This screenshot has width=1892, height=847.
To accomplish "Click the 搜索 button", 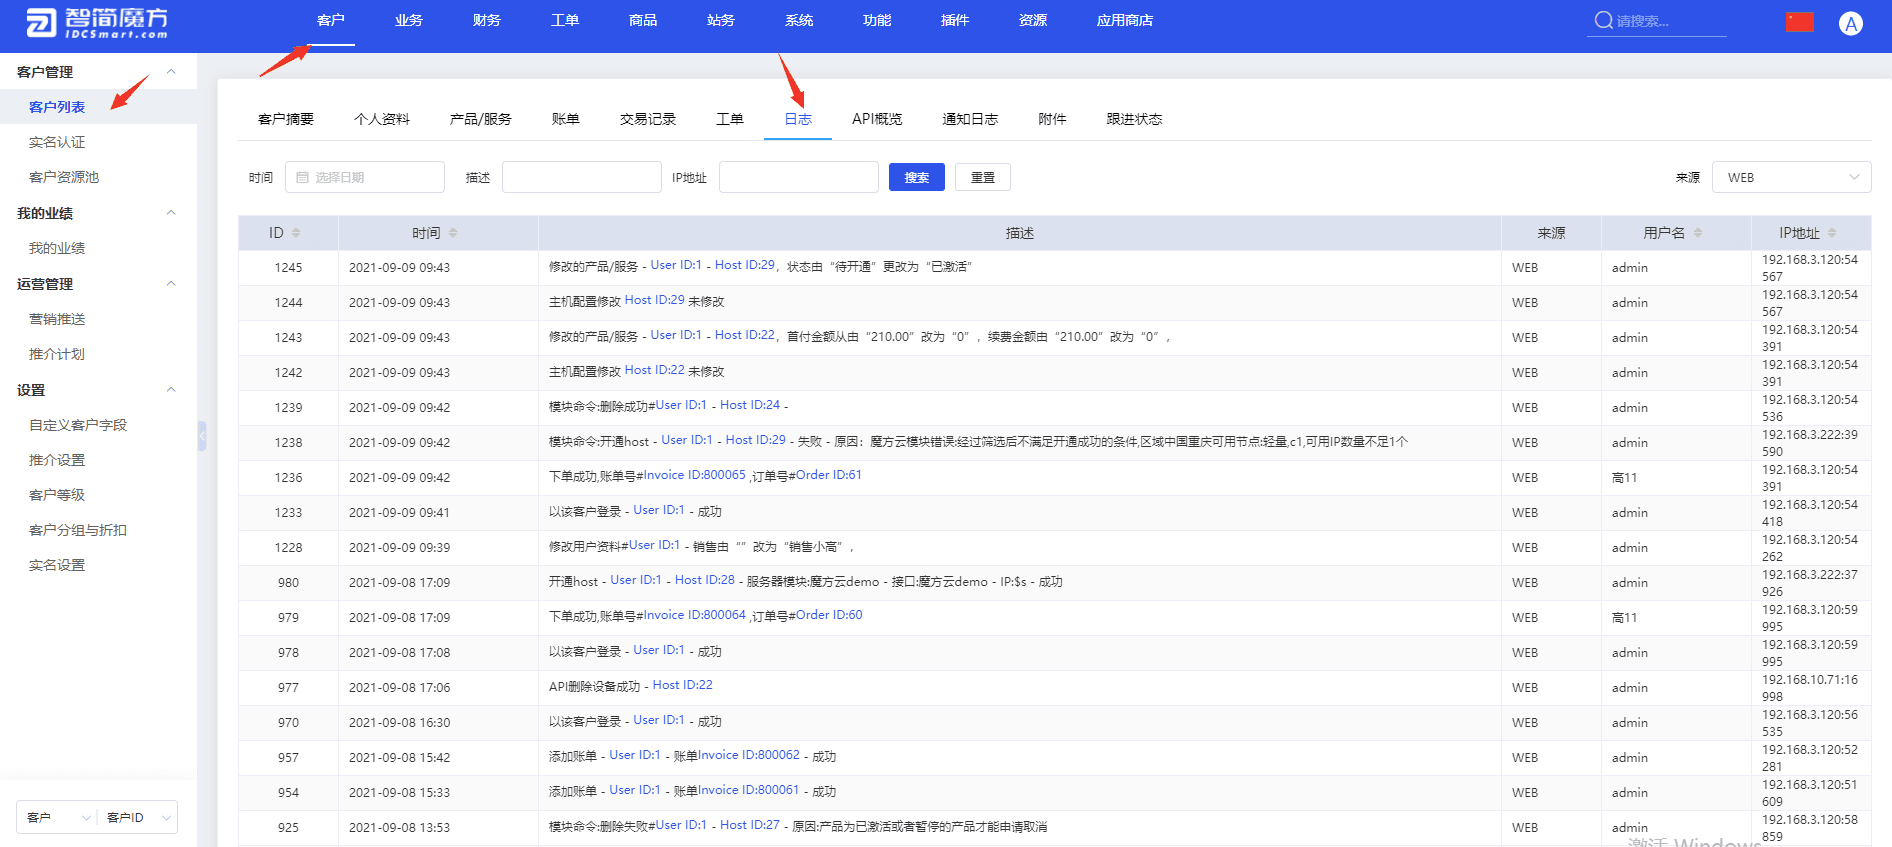I will coord(917,177).
